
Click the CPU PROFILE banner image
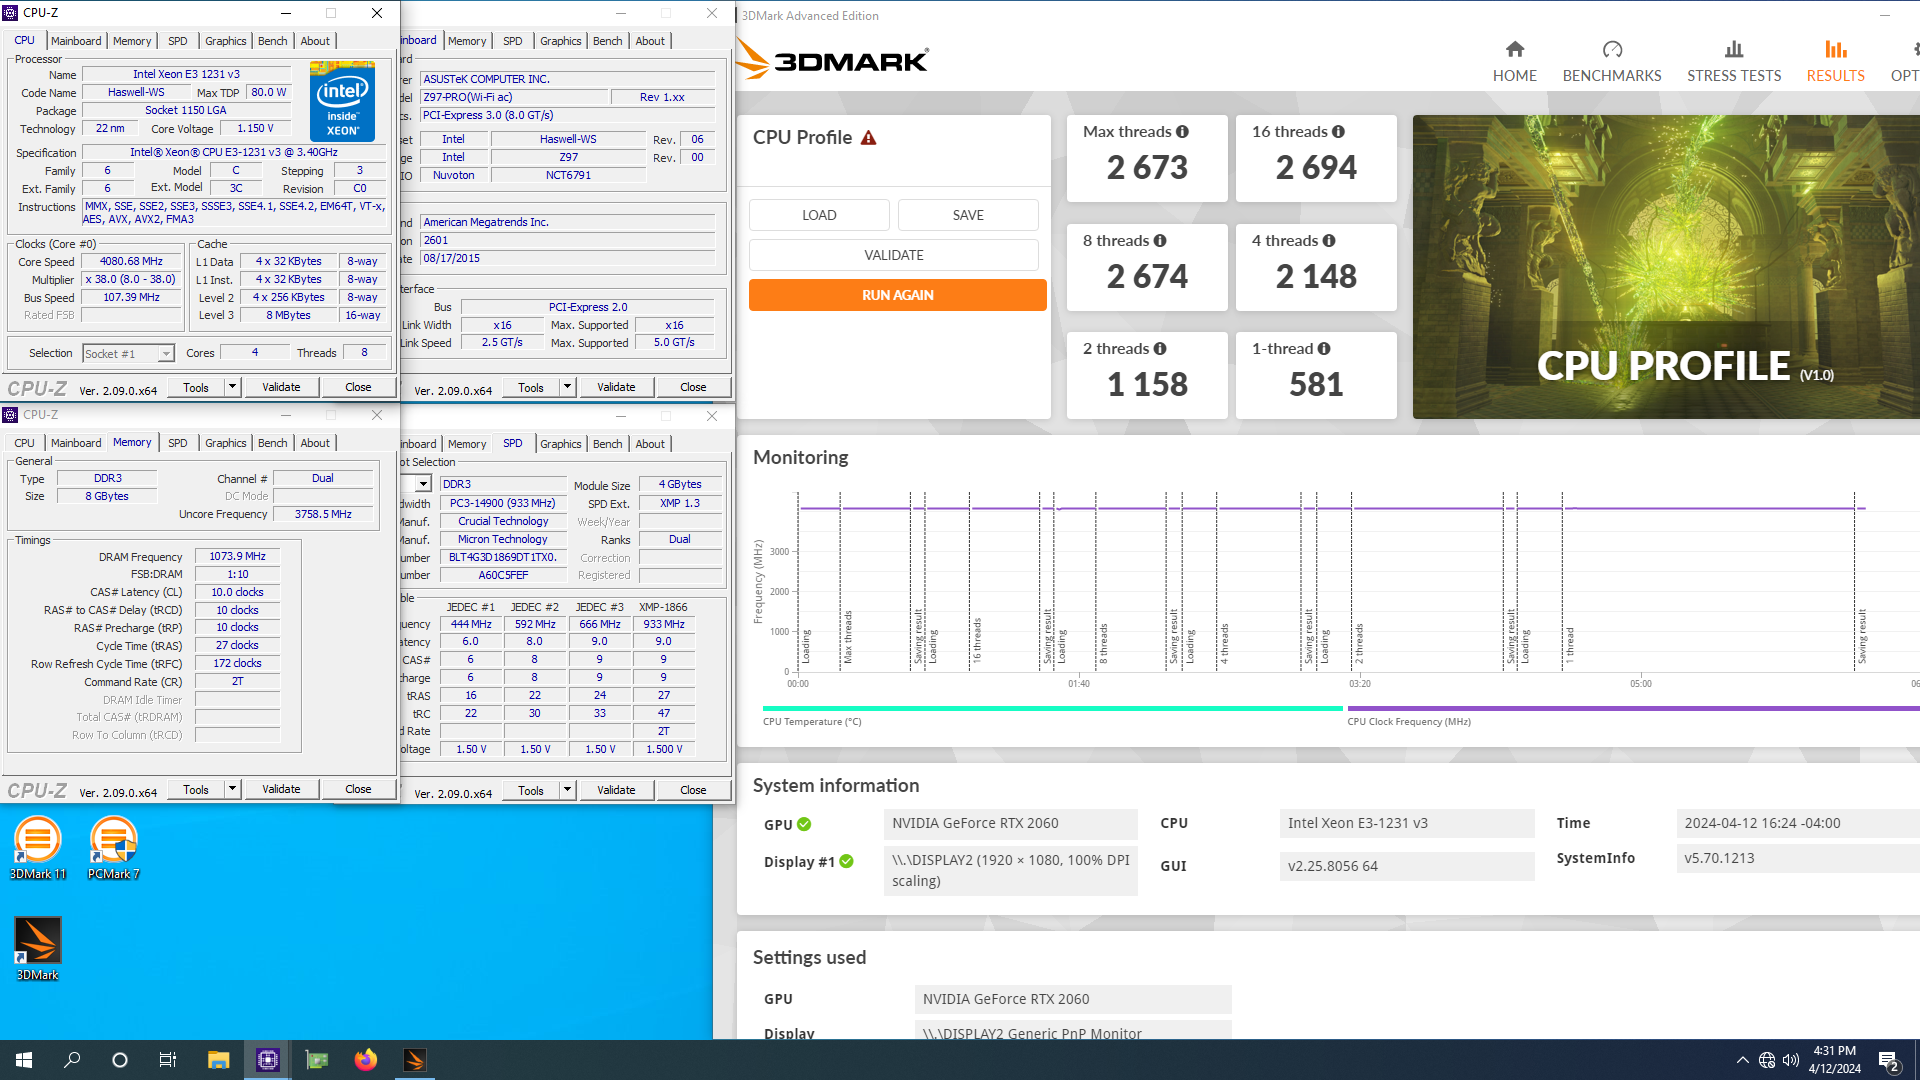pos(1666,267)
